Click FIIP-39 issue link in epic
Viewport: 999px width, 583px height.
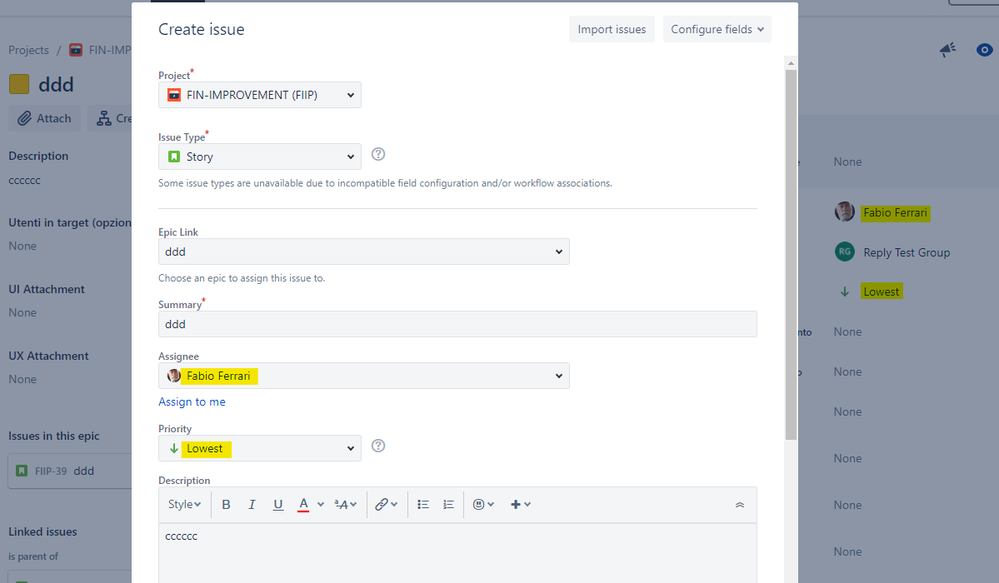click(x=51, y=471)
